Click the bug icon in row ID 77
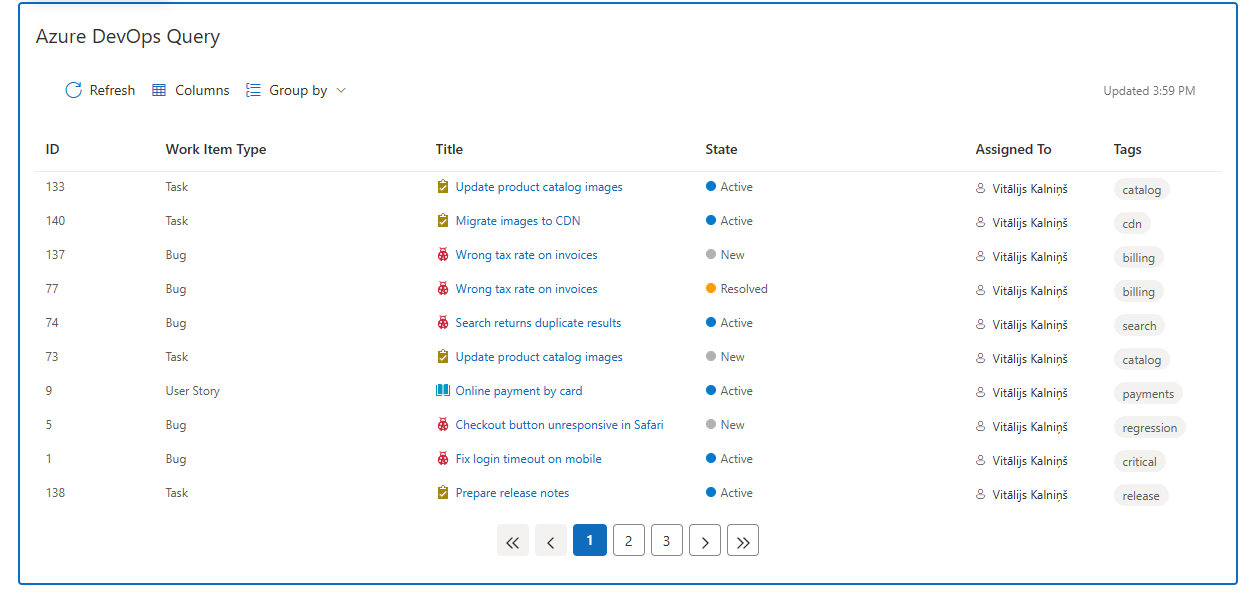1256x594 pixels. pos(443,289)
